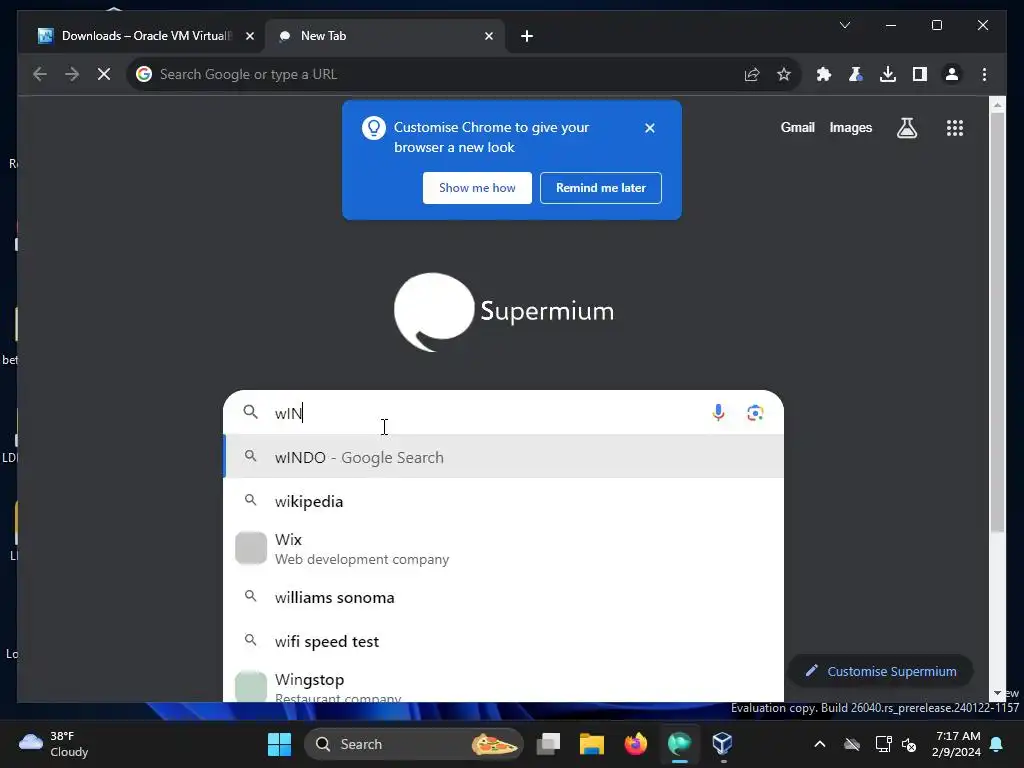
Task: Open the Extensions puzzle icon
Action: (824, 74)
